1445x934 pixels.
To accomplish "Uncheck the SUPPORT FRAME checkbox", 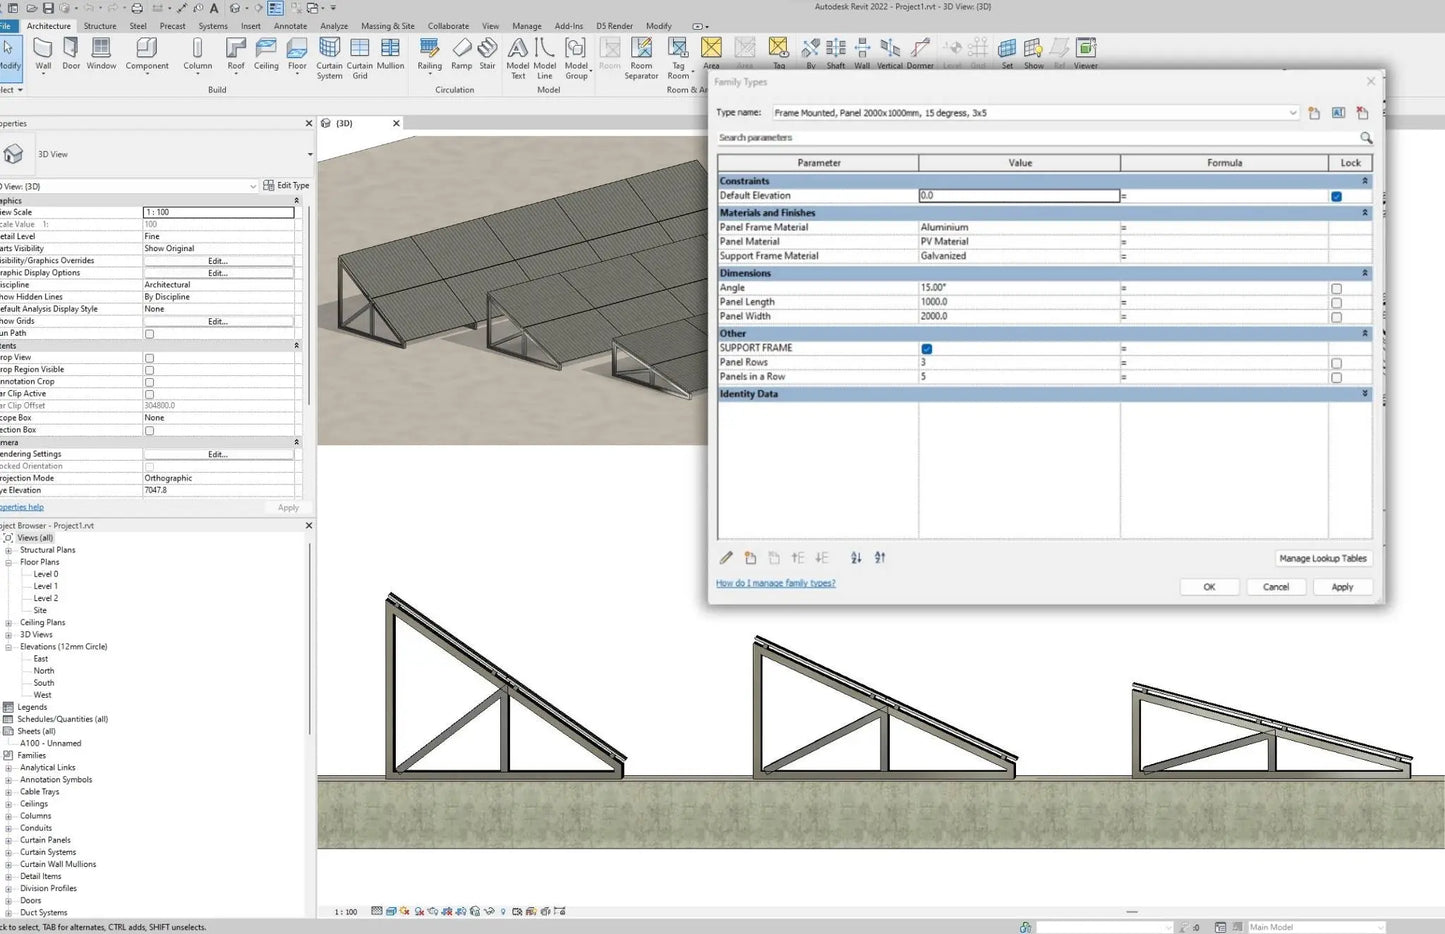I will (927, 349).
